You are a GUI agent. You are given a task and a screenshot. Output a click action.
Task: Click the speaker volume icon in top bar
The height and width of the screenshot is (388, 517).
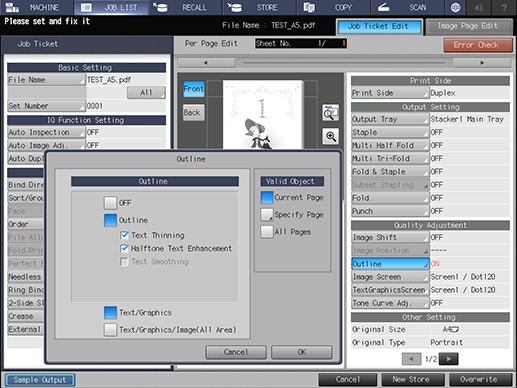(x=479, y=7)
